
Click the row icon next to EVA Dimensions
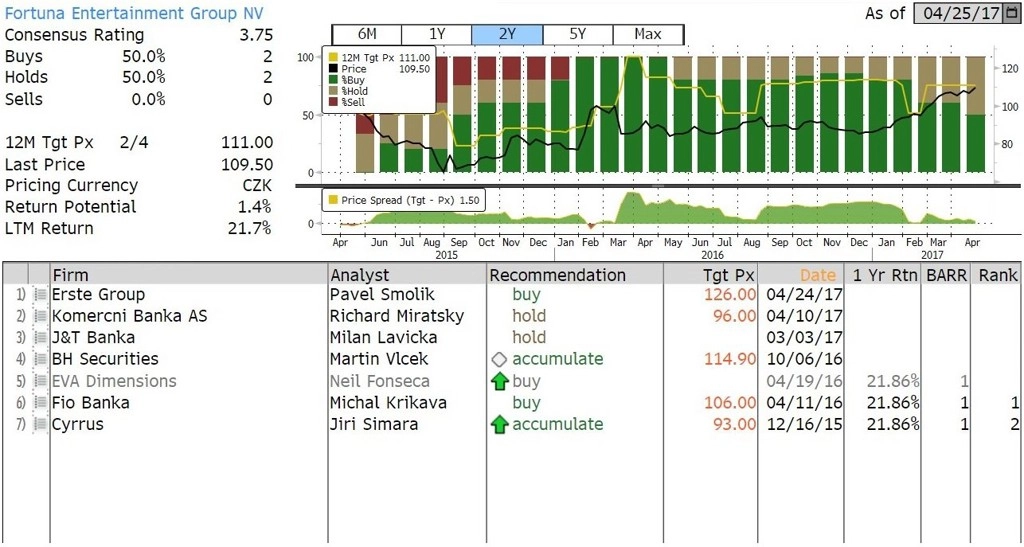40,381
